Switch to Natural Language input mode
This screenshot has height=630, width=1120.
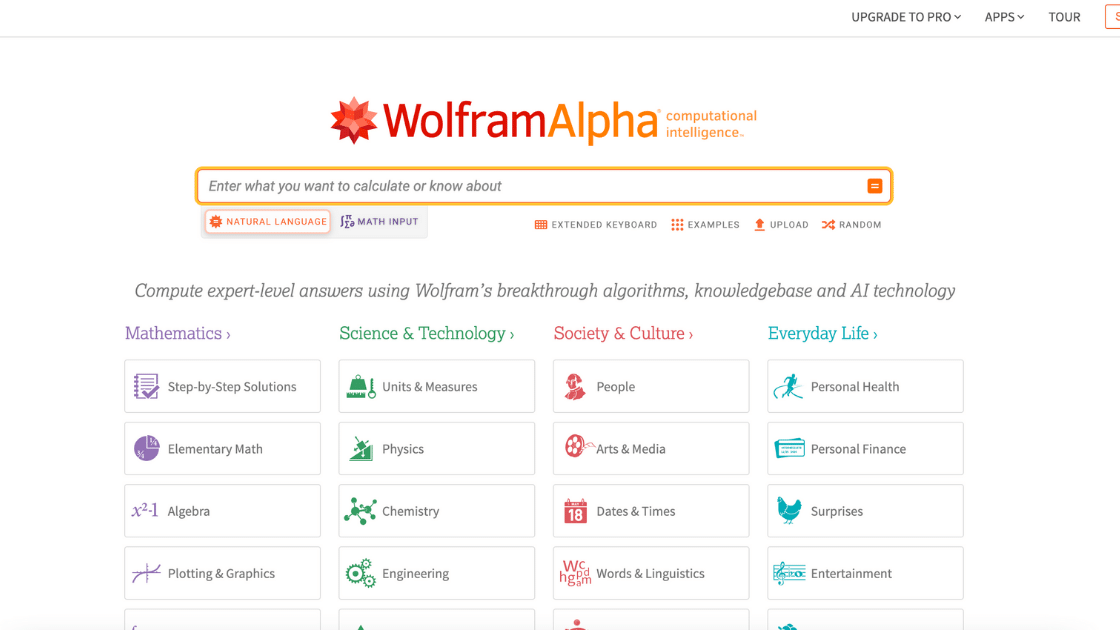268,221
